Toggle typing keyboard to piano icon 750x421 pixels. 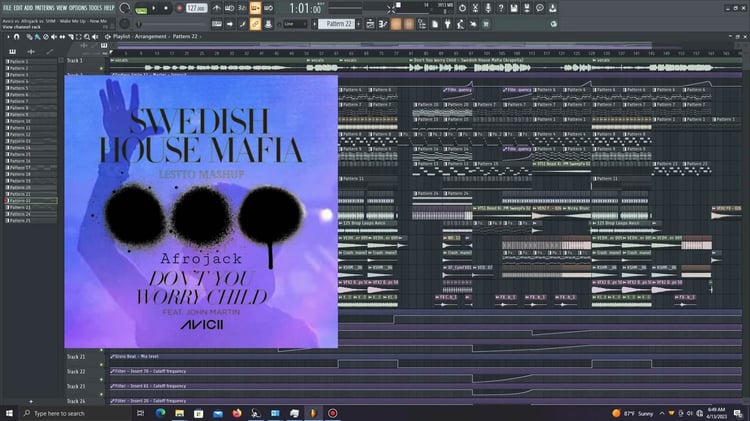click(x=217, y=24)
